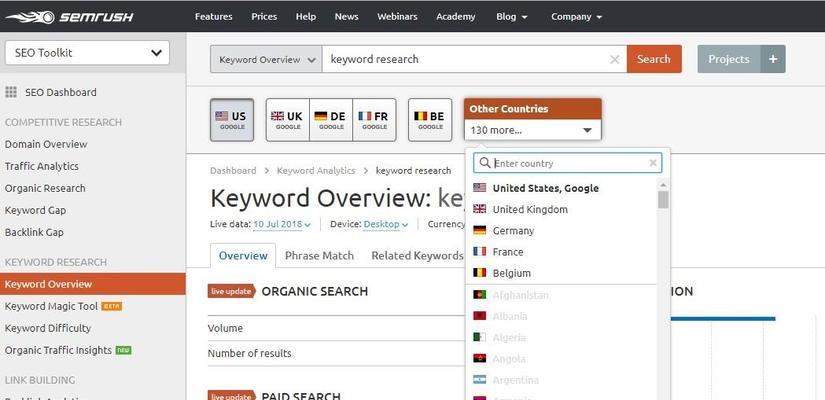This screenshot has height=400, width=825.
Task: Click the plus button next to Projects
Action: tap(773, 59)
